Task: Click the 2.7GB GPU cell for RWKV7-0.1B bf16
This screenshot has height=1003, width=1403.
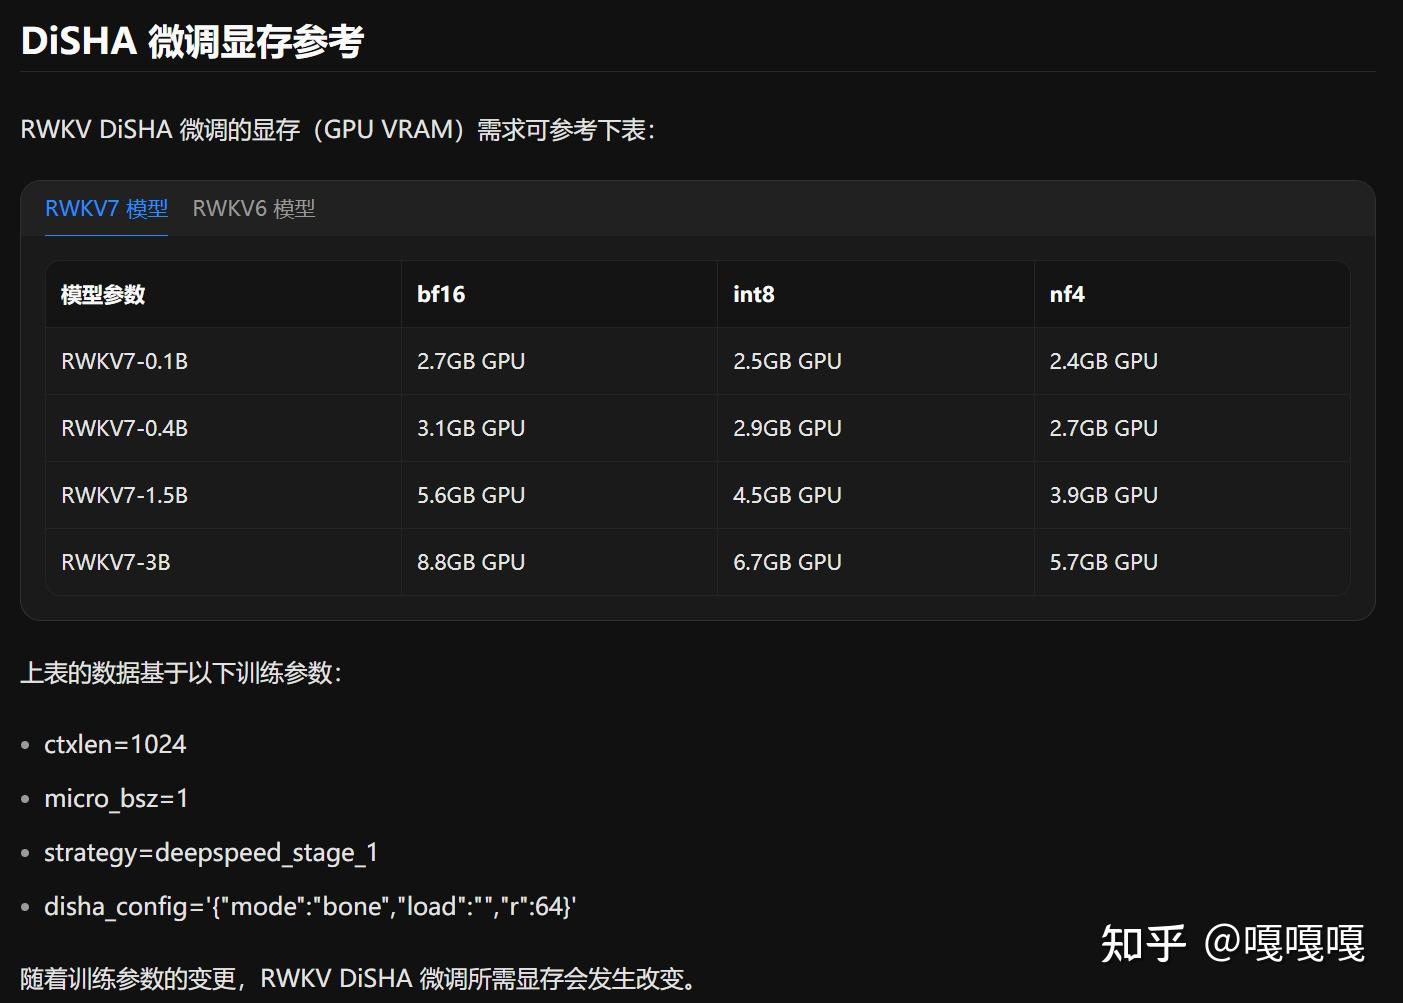Action: click(x=471, y=361)
